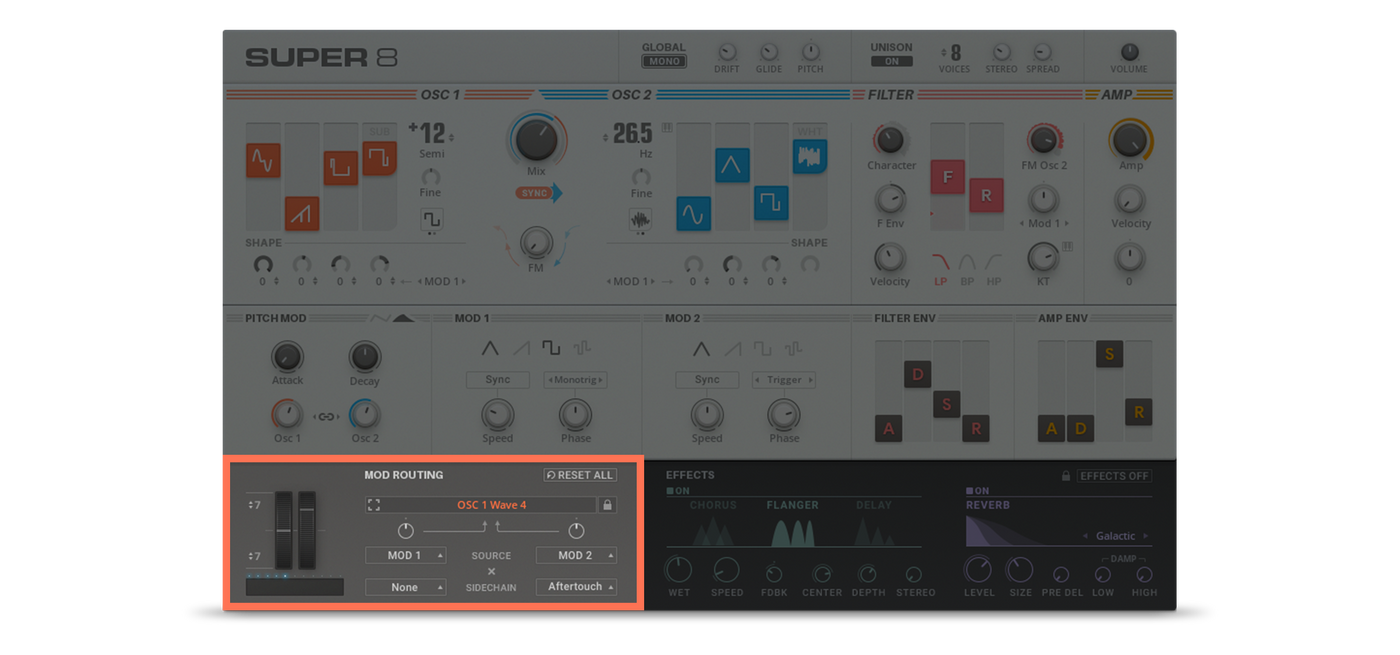Click the effects lock icon

[x=1066, y=476]
